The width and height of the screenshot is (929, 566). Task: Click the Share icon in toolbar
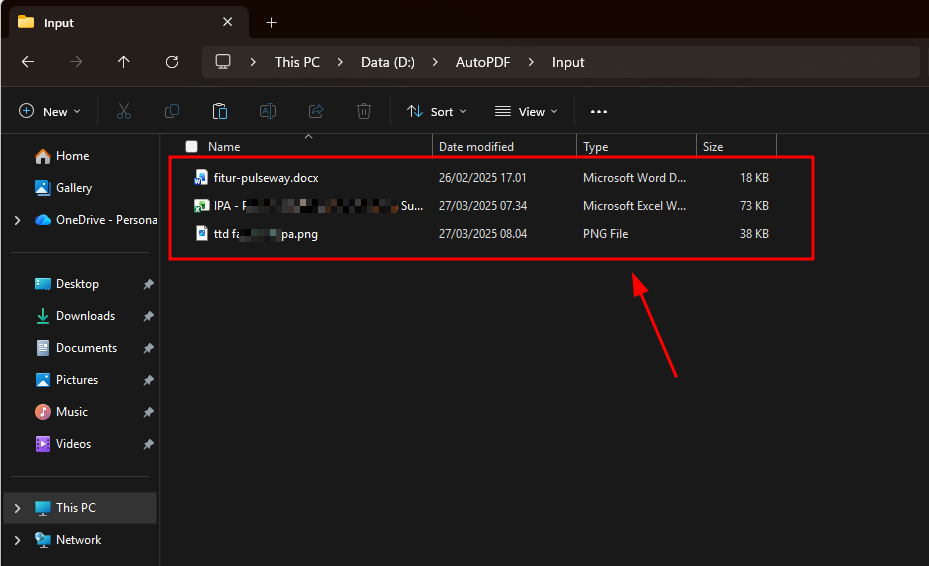pyautogui.click(x=316, y=111)
